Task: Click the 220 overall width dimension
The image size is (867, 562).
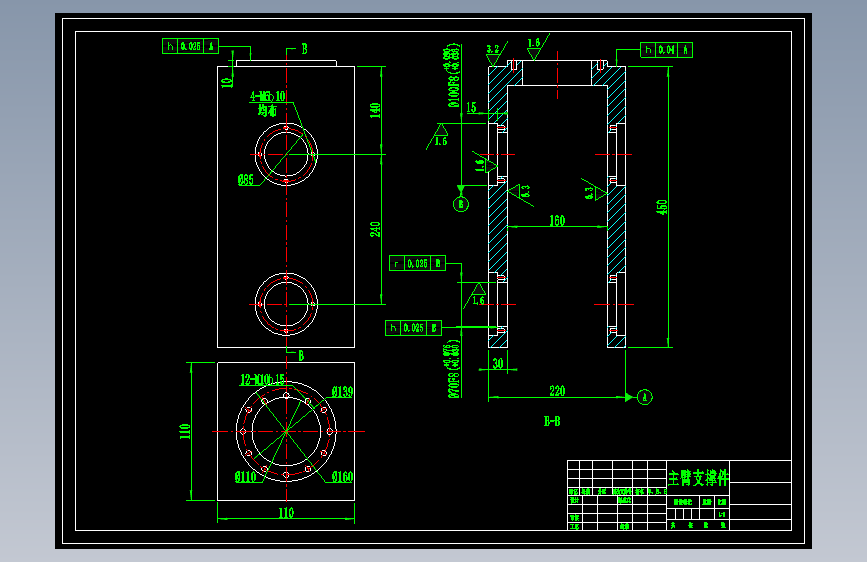Action: pos(557,391)
